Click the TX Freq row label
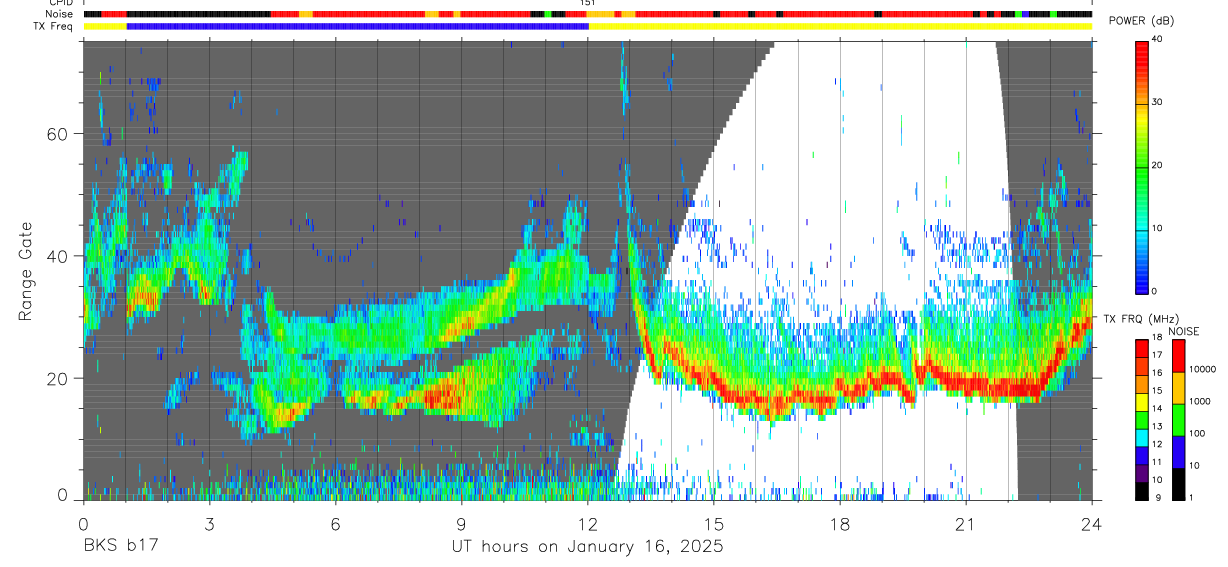Image resolution: width=1228 pixels, height=567 pixels. (54, 25)
